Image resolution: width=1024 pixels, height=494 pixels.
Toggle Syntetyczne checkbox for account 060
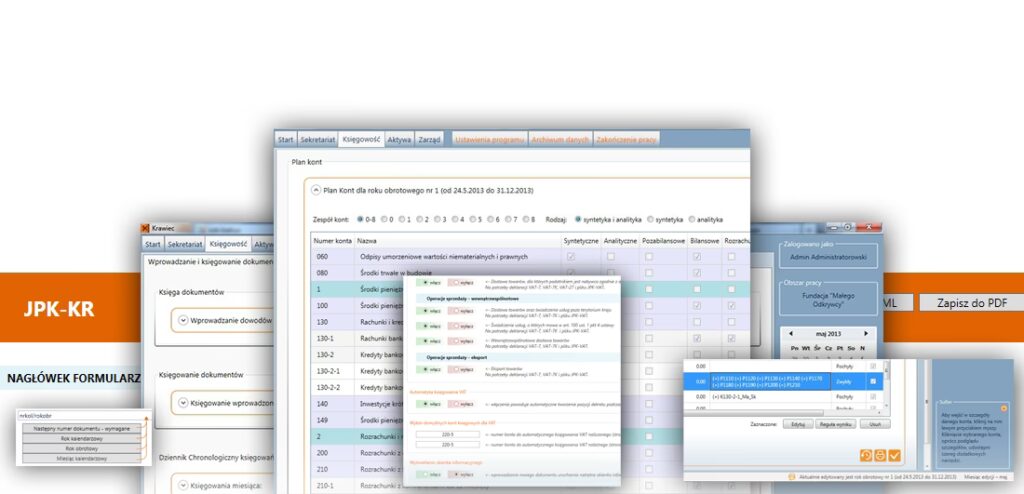click(571, 256)
